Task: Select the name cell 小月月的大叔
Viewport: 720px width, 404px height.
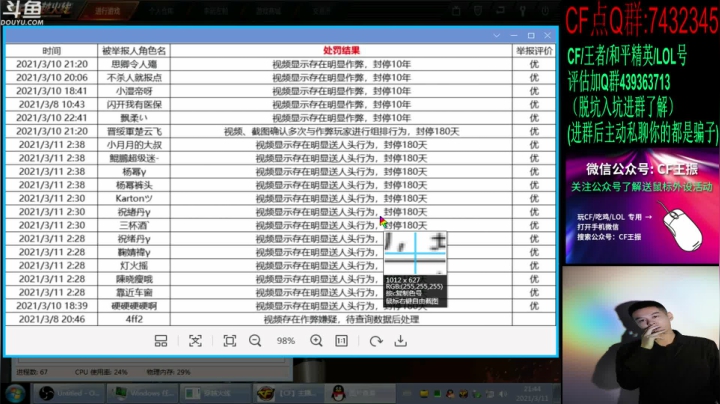Action: [134, 145]
